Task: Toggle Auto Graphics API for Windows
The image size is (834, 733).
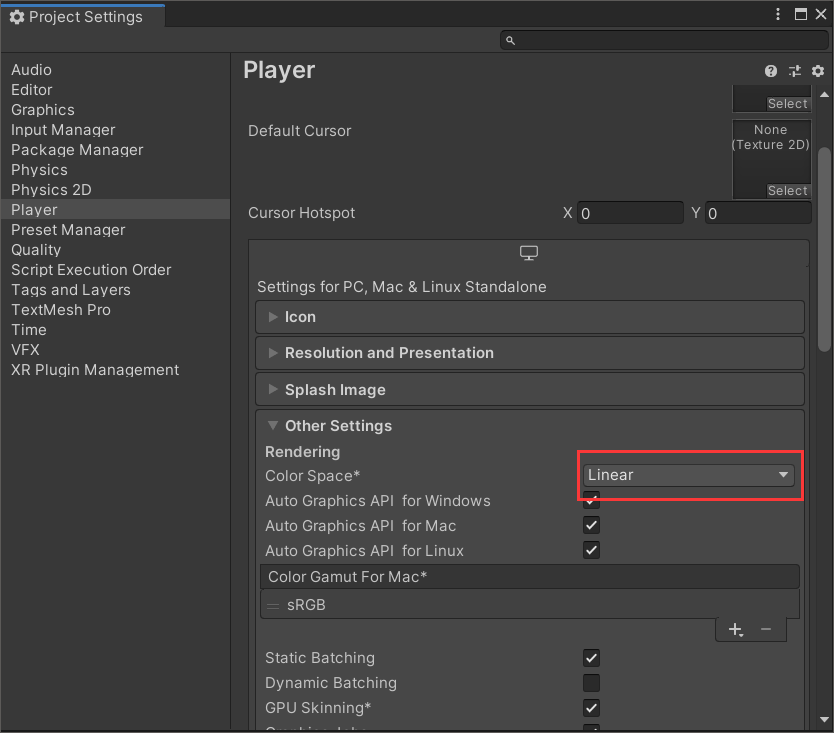Action: coord(591,500)
